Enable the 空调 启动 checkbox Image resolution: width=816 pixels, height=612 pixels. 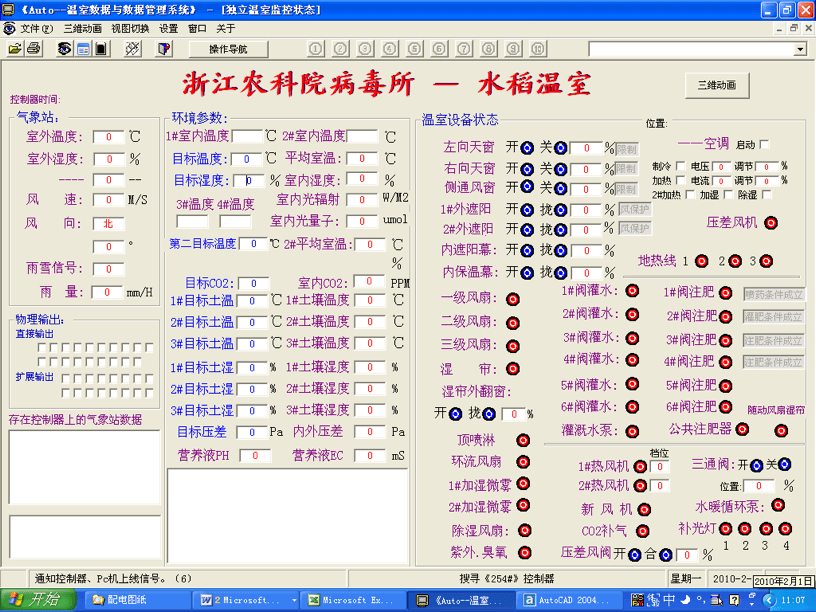coord(765,145)
